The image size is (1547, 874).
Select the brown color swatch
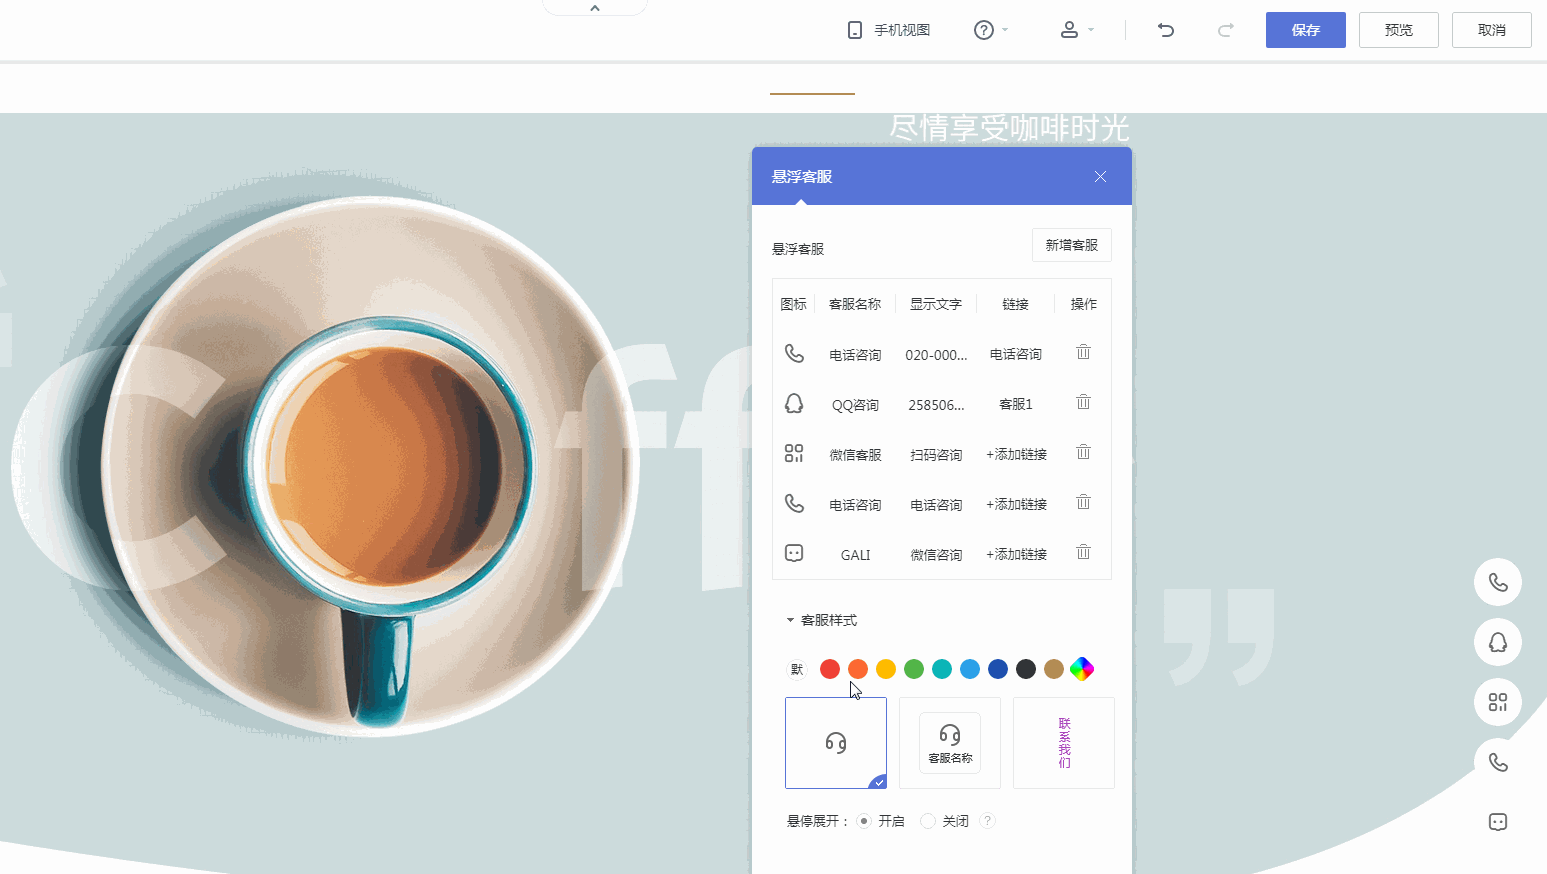coord(1054,669)
